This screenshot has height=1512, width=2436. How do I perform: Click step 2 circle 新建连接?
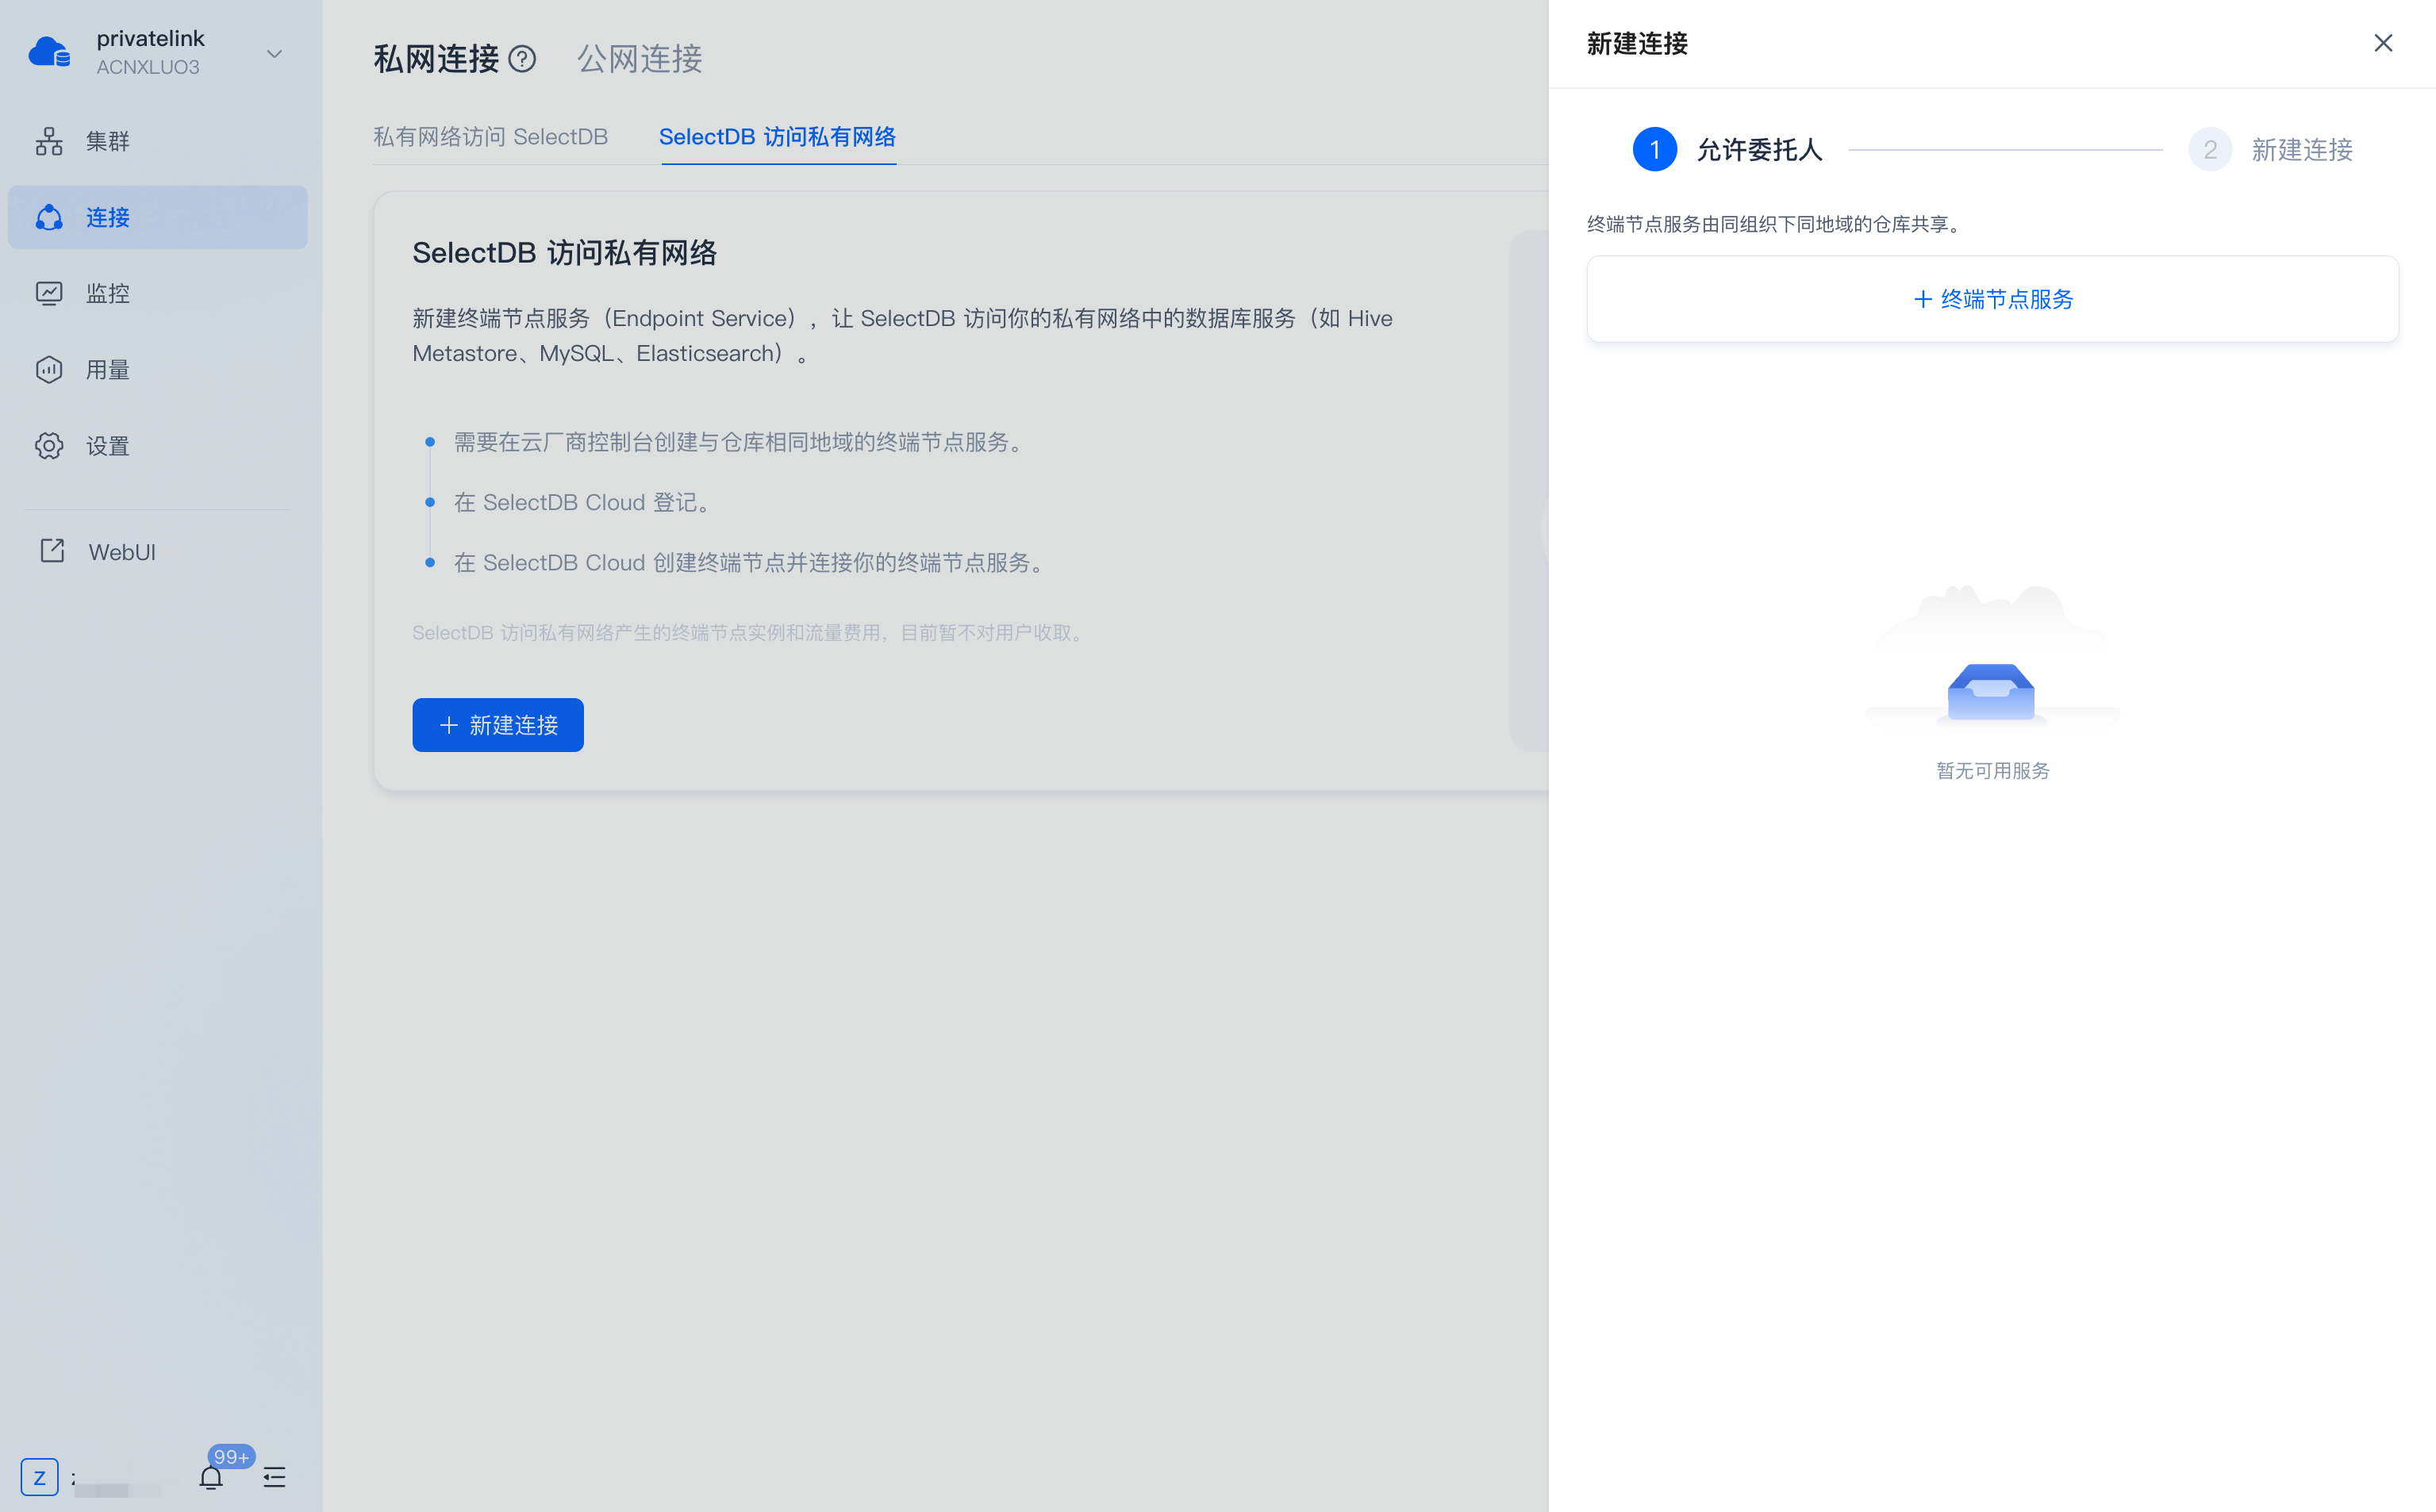(x=2210, y=149)
